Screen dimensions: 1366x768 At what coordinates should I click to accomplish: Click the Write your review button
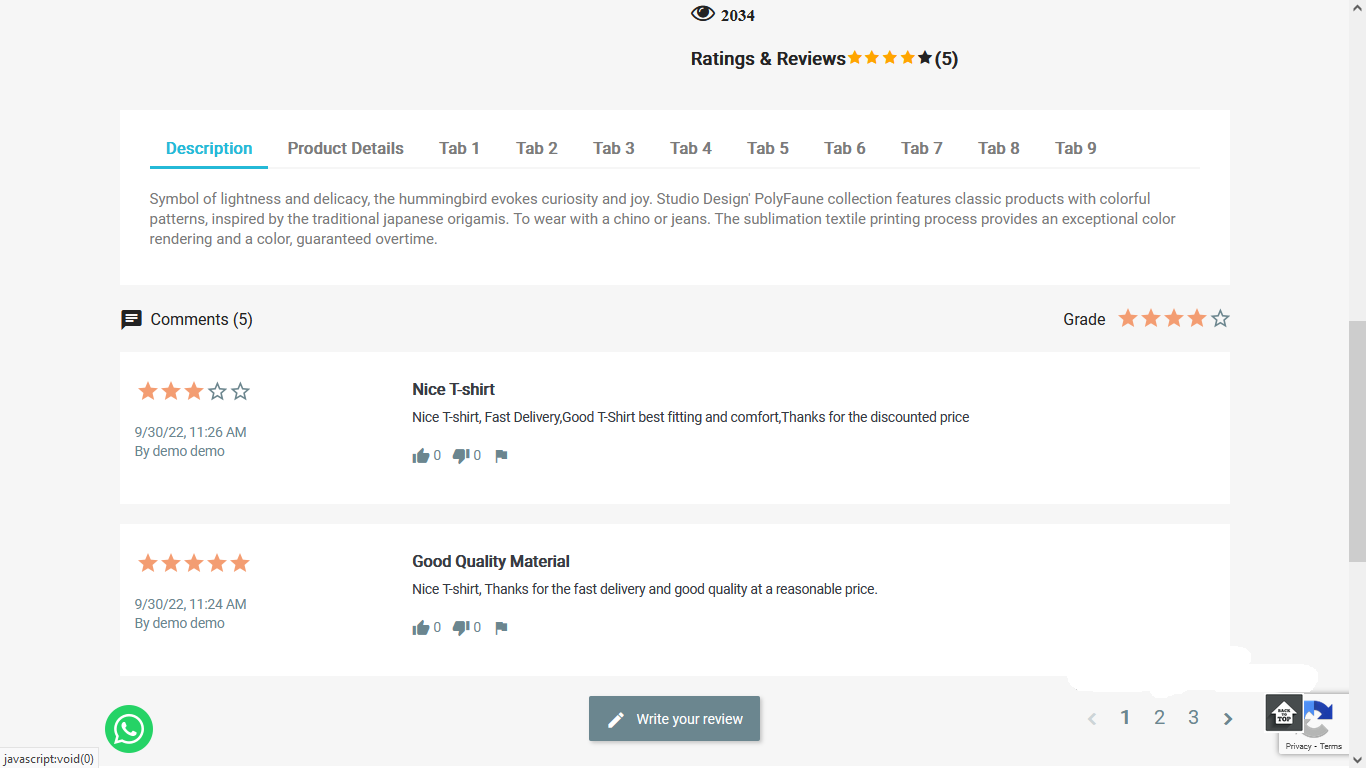click(674, 718)
